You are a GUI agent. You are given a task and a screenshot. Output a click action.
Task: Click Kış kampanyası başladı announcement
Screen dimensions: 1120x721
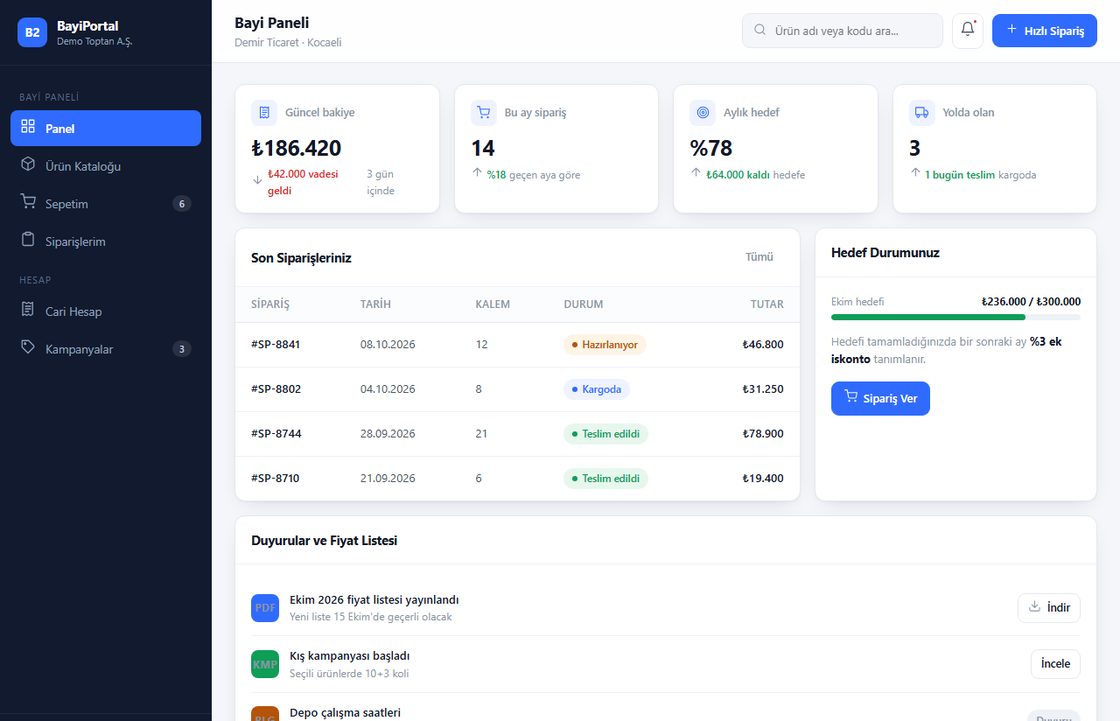click(x=349, y=656)
